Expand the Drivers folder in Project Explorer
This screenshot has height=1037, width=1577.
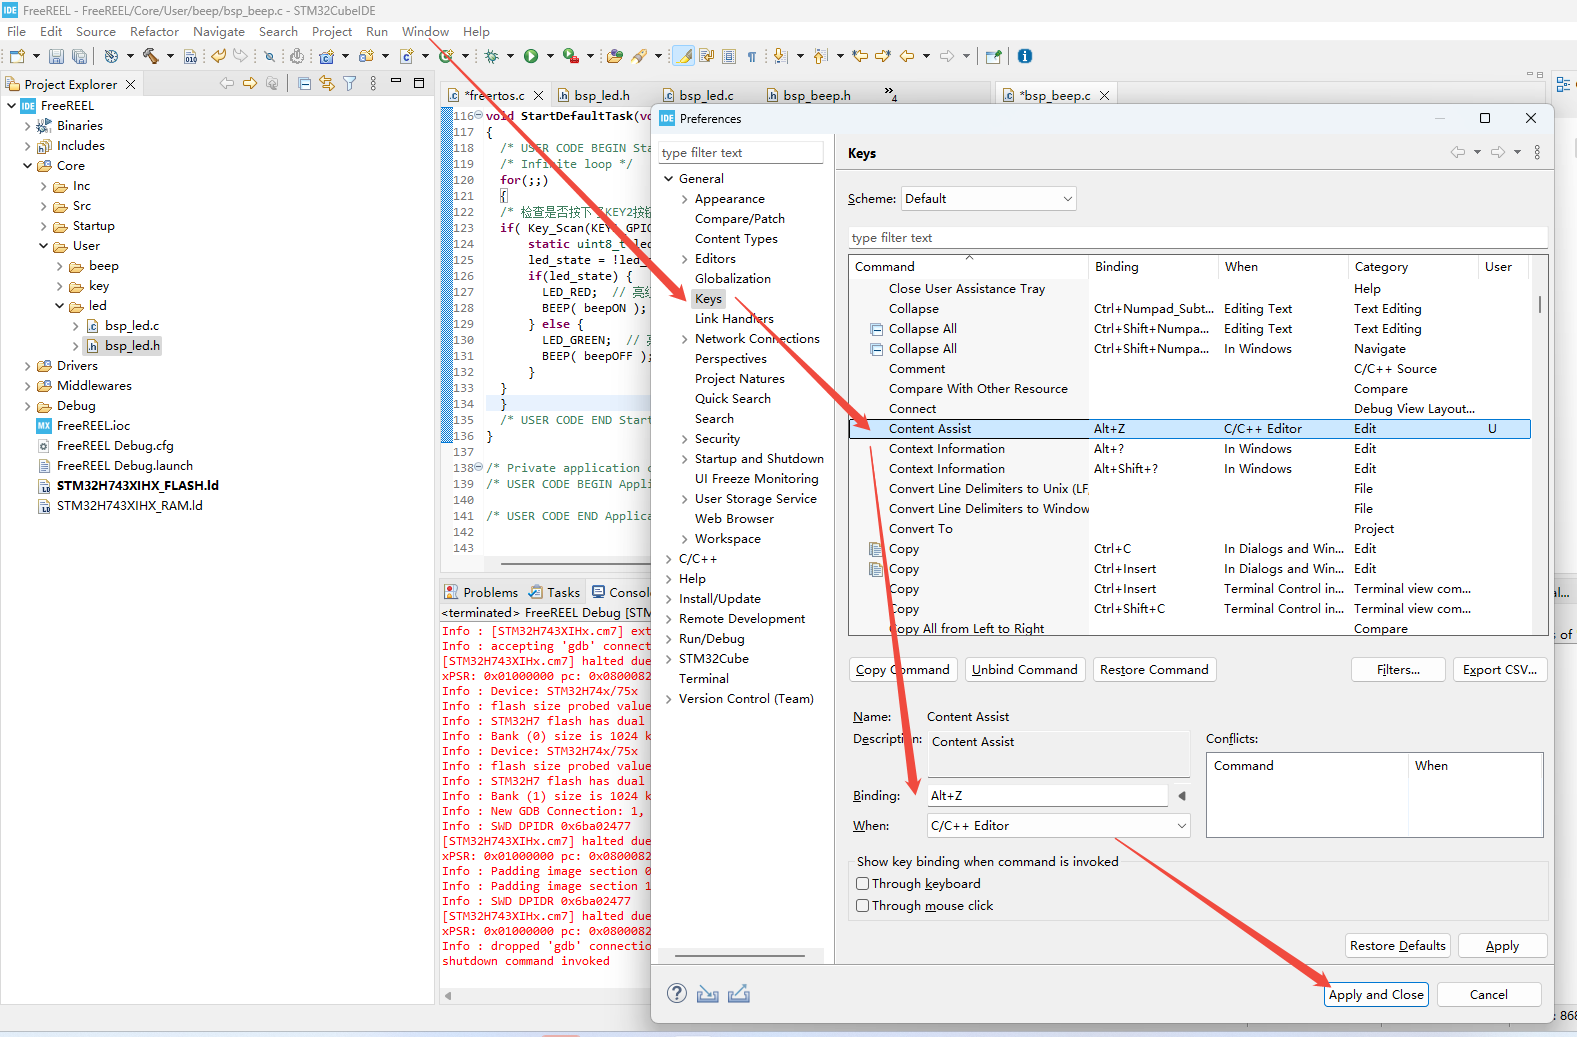[27, 366]
